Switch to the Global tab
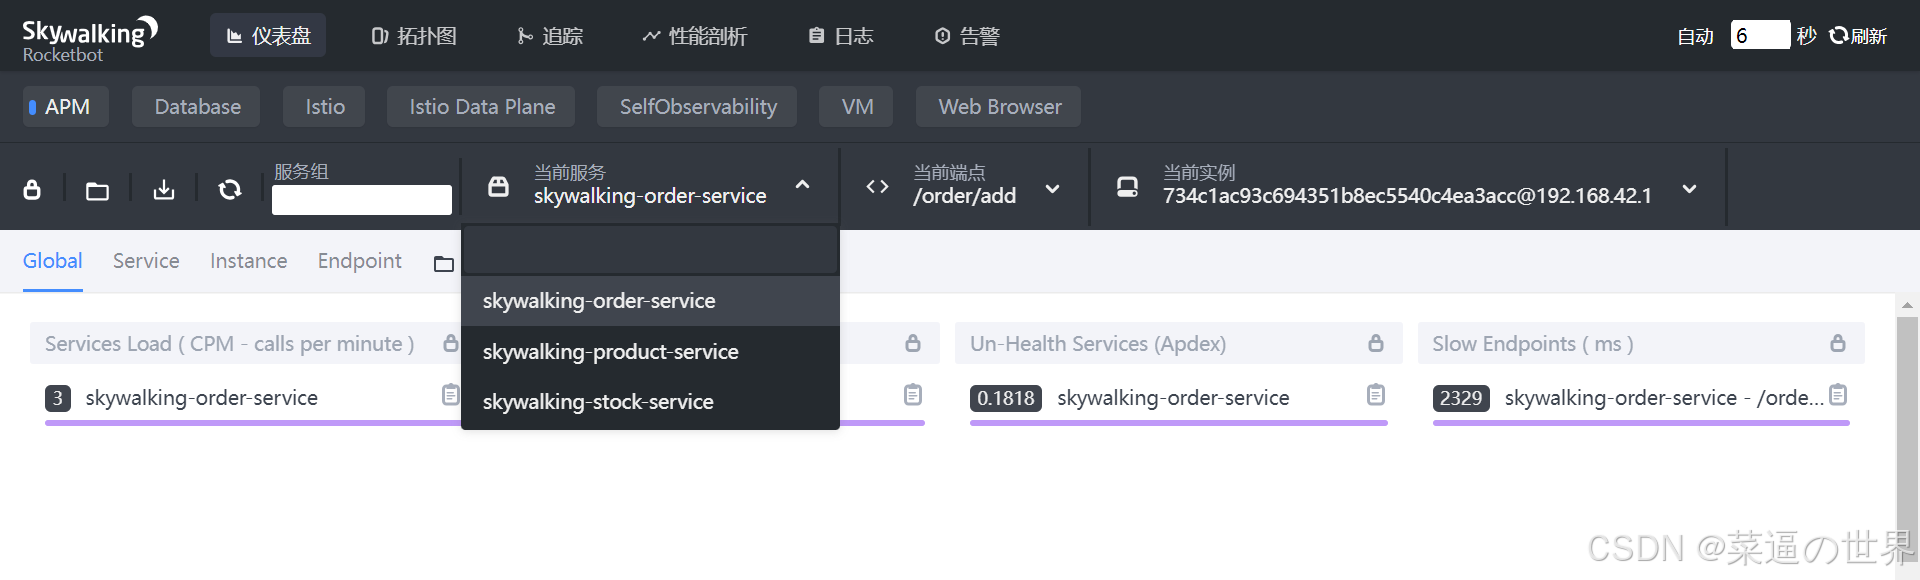 pos(52,261)
